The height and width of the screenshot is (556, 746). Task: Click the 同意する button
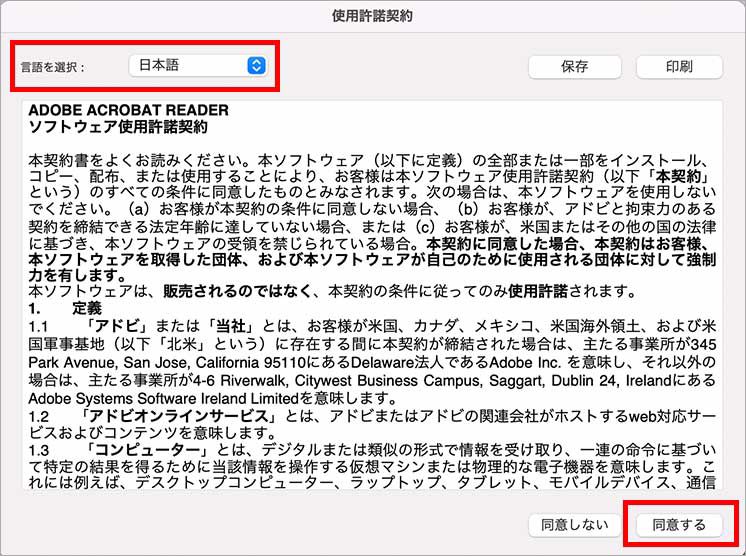(x=679, y=525)
